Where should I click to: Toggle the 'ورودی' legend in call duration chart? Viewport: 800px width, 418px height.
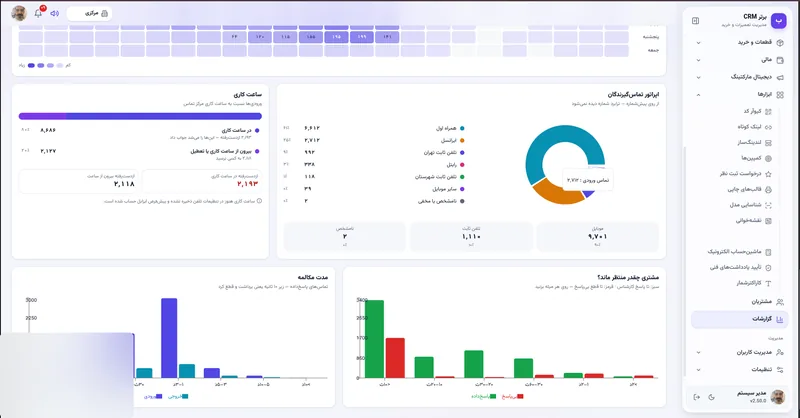(x=153, y=396)
